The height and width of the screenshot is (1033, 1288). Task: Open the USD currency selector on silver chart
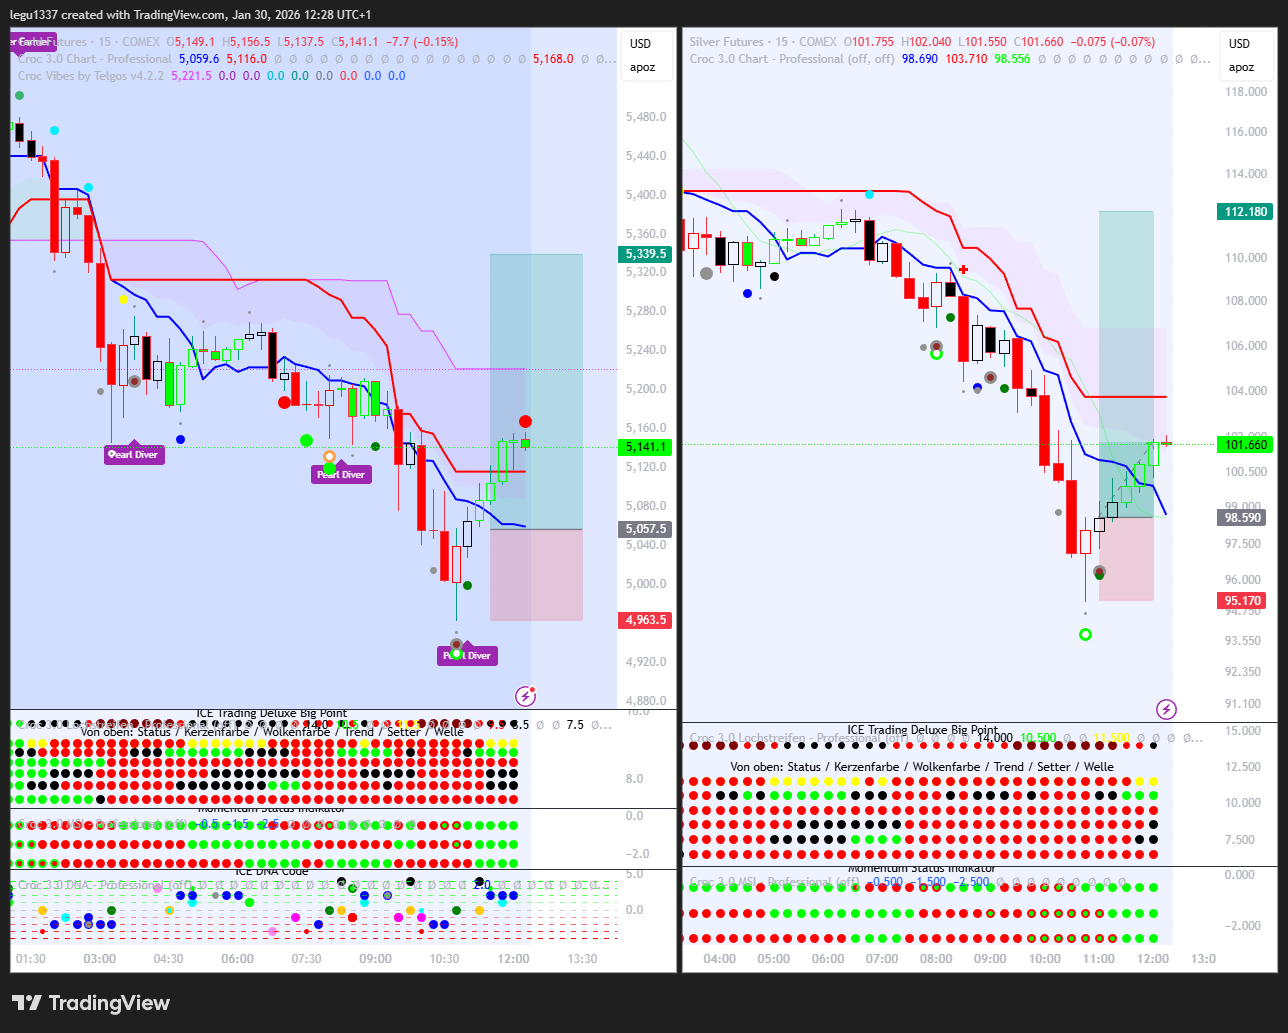pyautogui.click(x=1239, y=44)
